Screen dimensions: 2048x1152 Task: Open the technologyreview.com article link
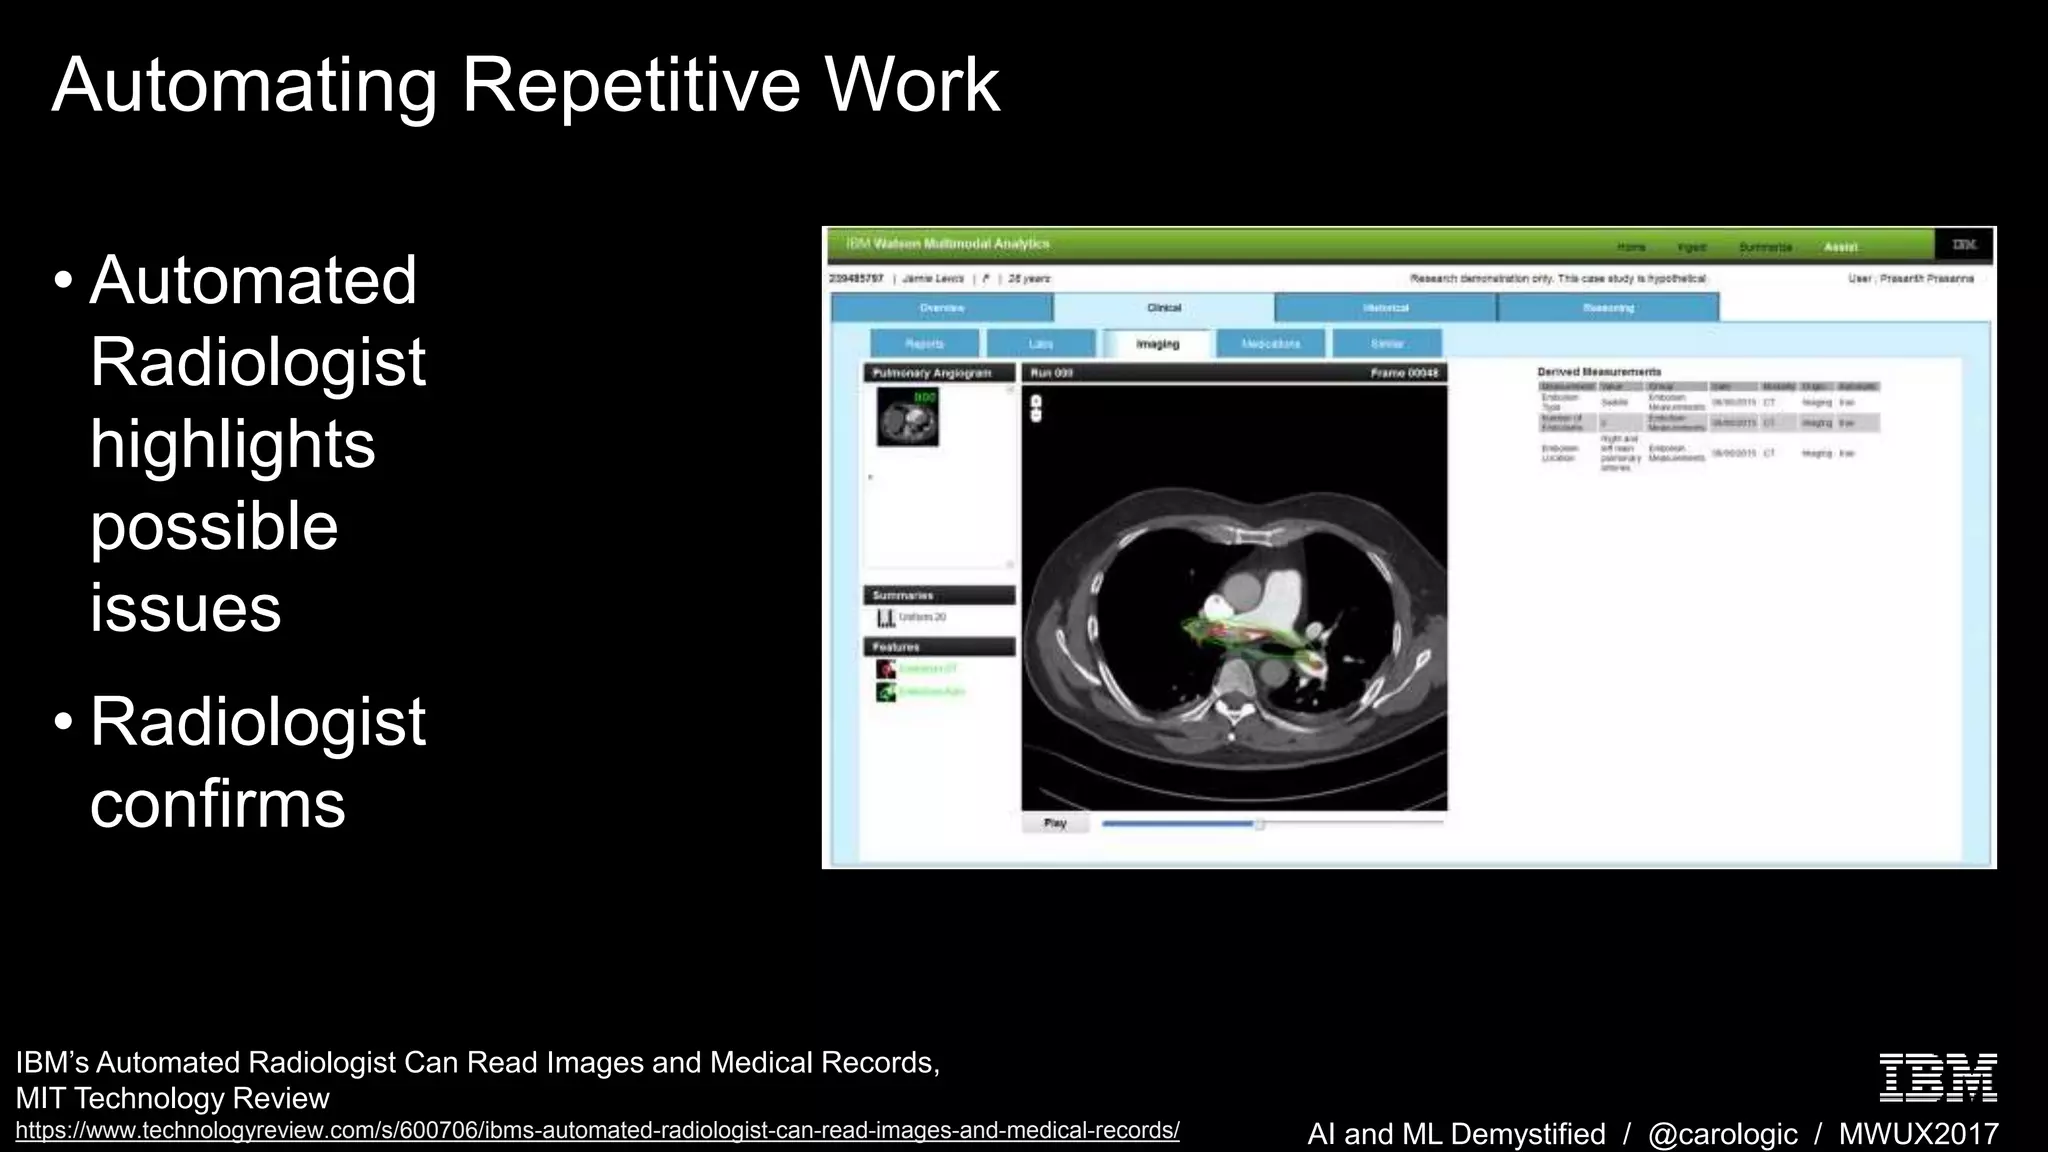[x=597, y=1131]
